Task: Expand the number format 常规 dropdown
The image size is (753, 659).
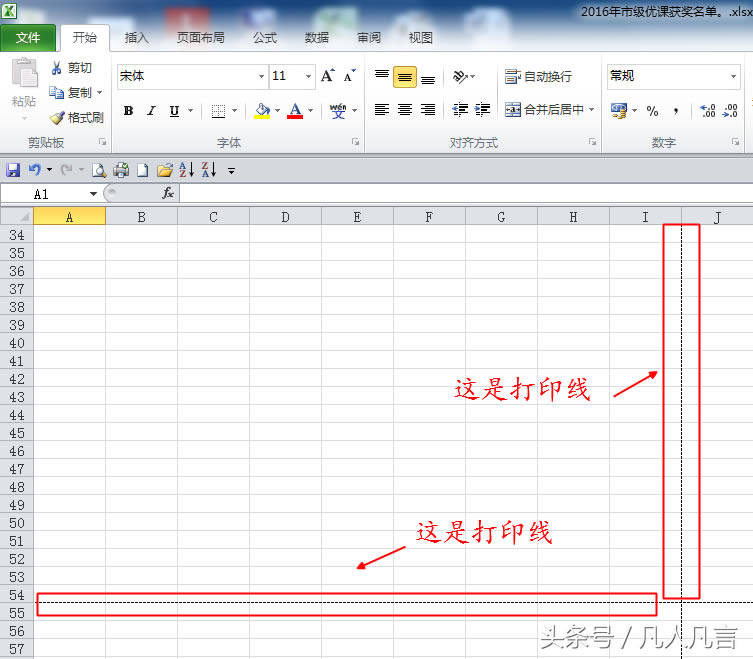Action: (733, 76)
